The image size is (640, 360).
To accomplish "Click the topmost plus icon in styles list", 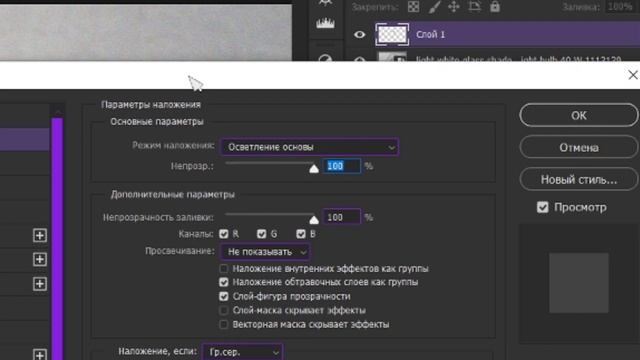I will (40, 235).
